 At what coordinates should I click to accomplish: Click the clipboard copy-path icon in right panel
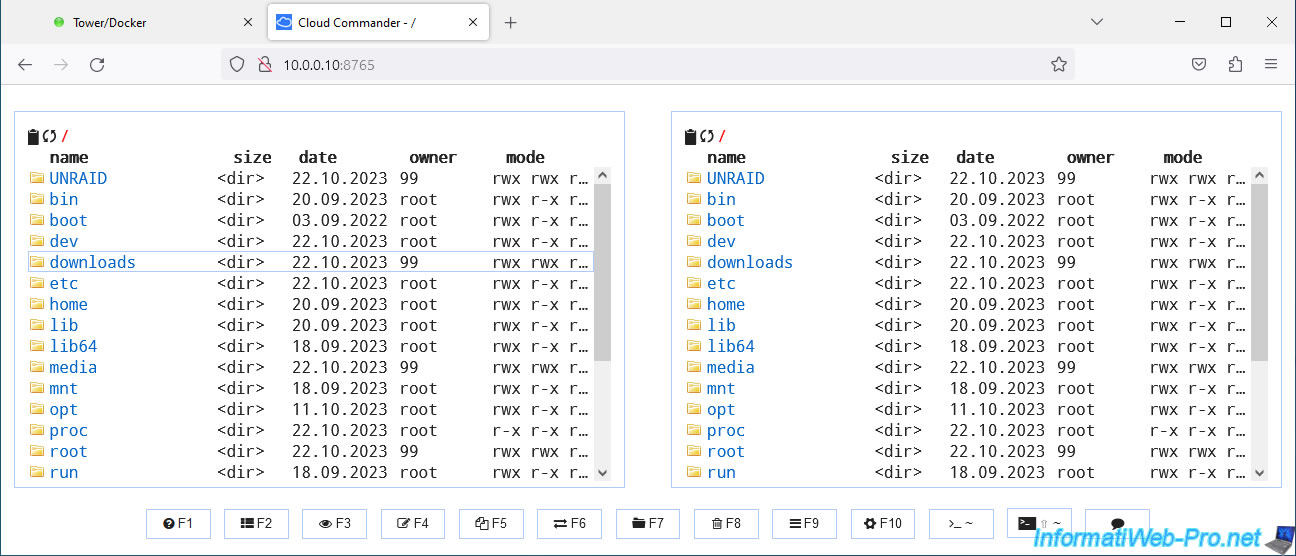690,137
